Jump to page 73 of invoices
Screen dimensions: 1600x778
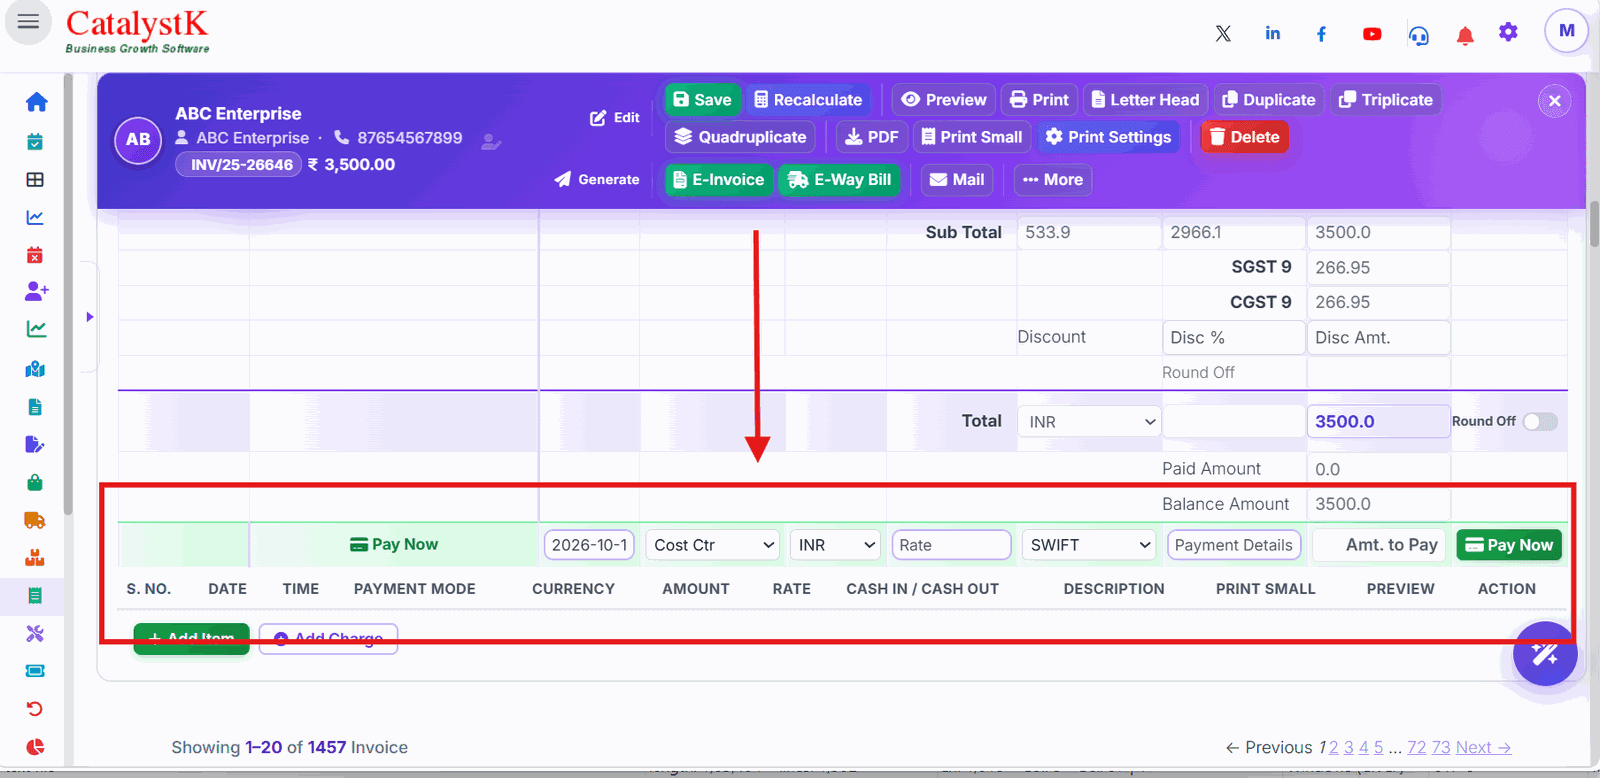pyautogui.click(x=1441, y=748)
